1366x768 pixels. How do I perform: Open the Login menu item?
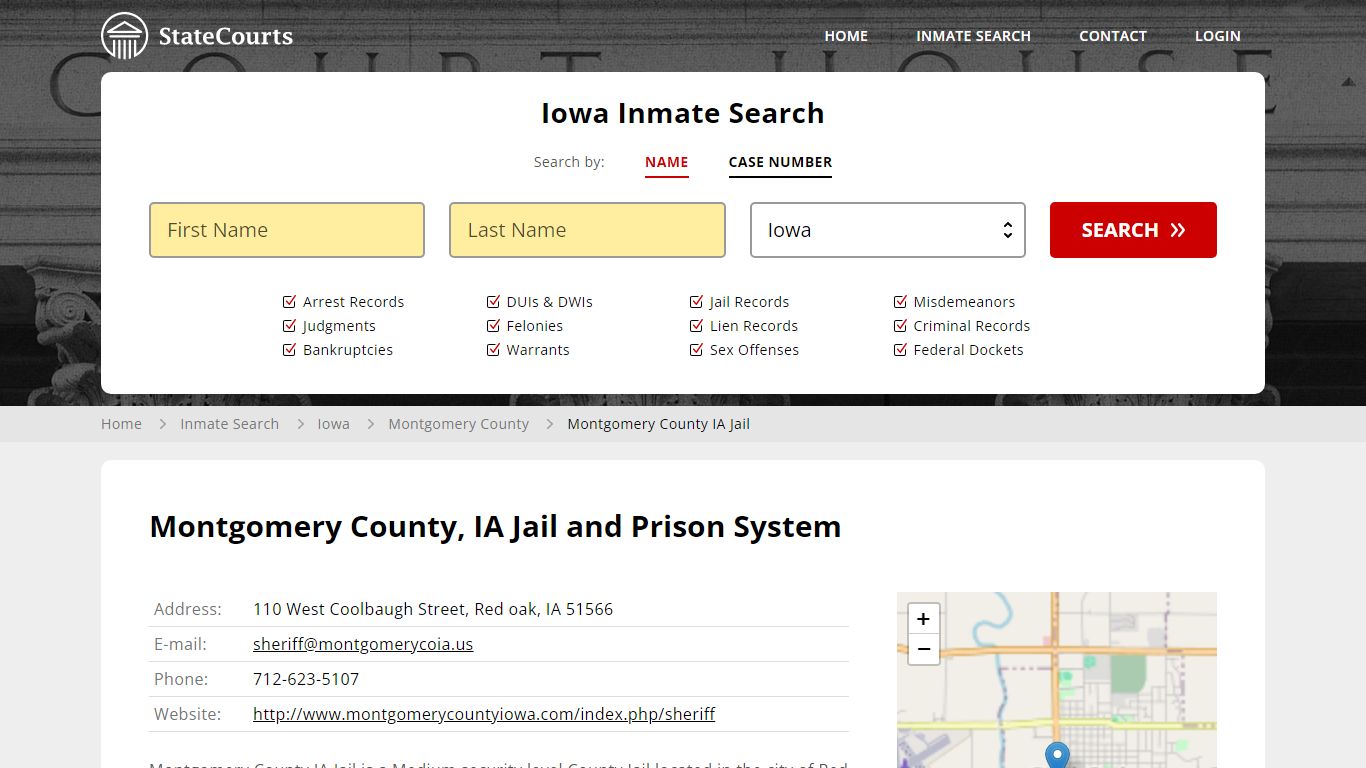click(1218, 36)
